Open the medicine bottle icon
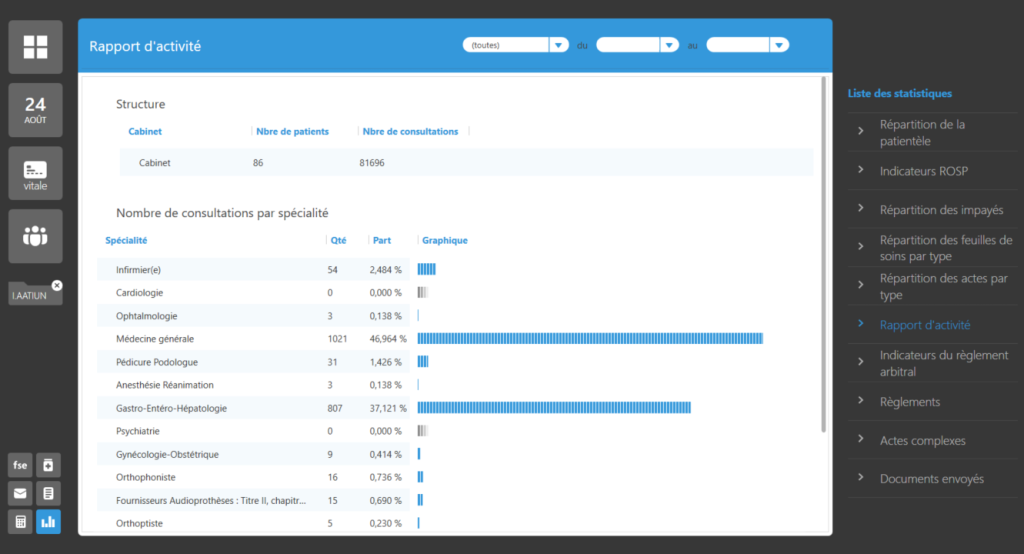This screenshot has height=554, width=1024. pos(48,465)
